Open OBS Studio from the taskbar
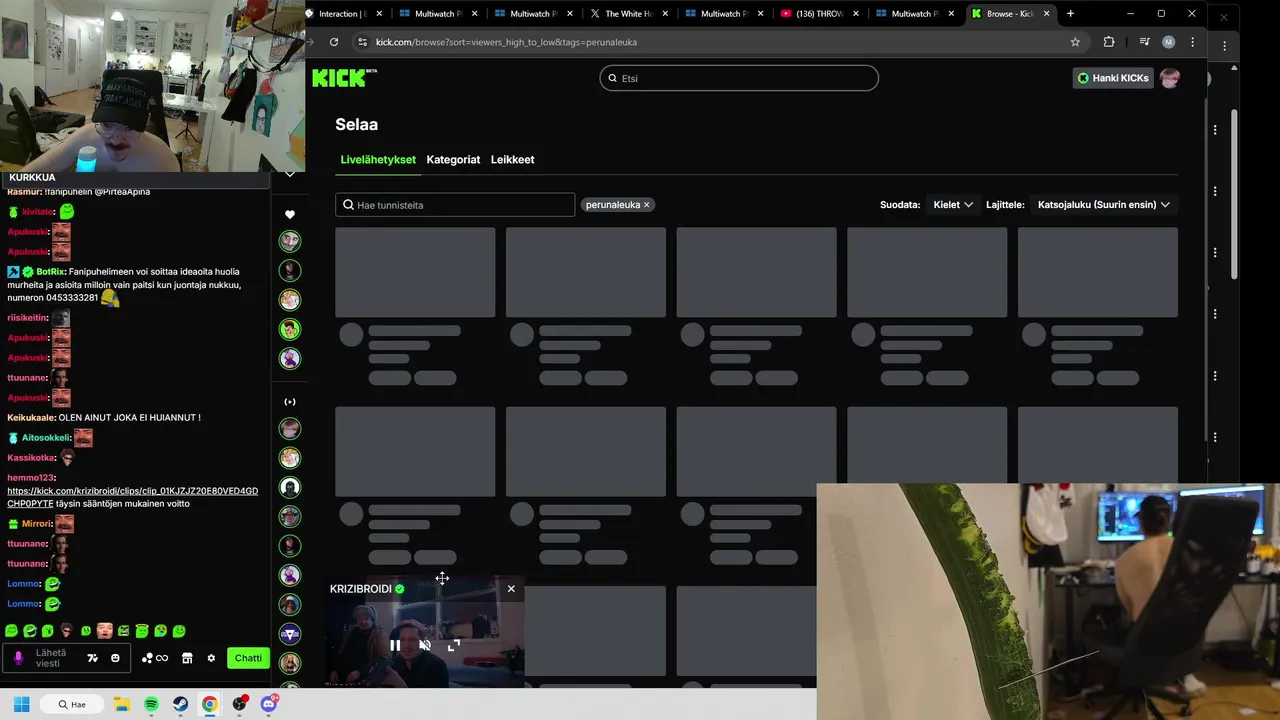Screen dimensions: 1280x720 coord(239,704)
